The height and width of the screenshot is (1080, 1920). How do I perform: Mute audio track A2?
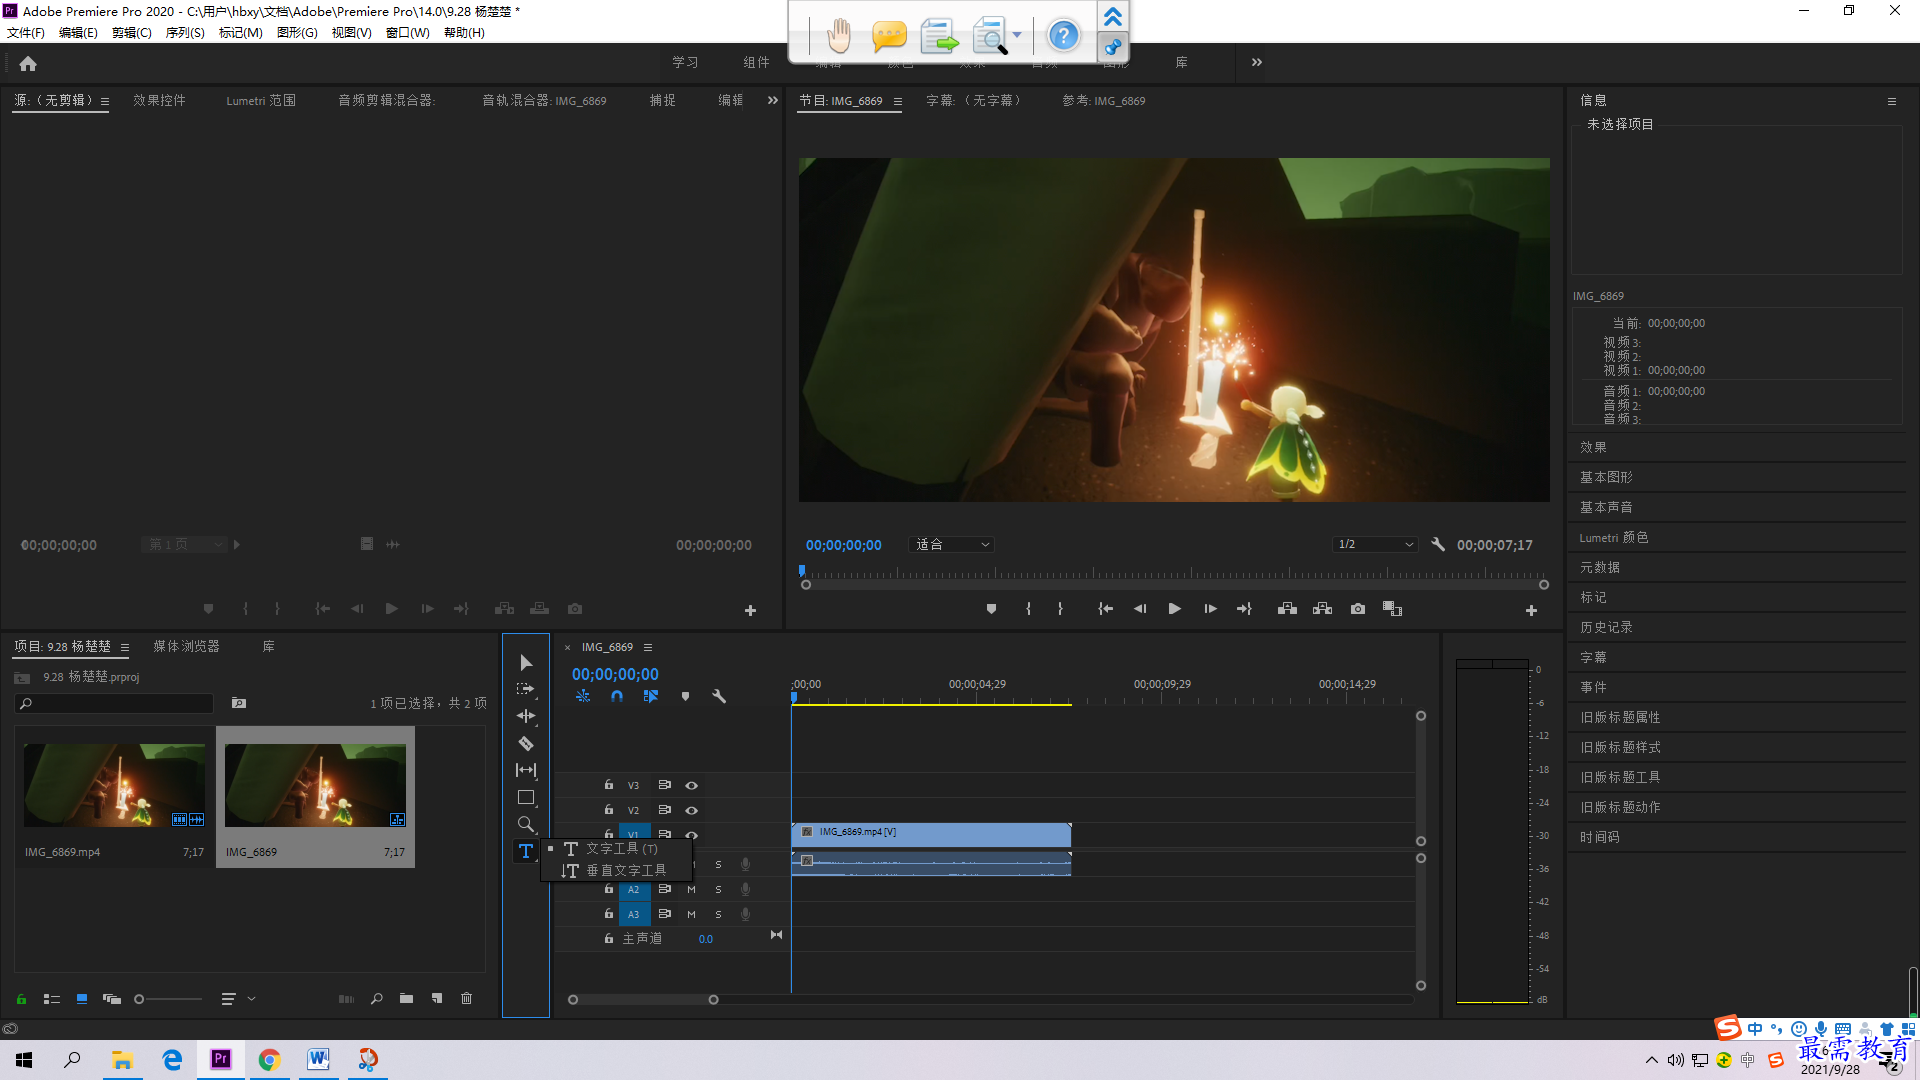coord(691,889)
